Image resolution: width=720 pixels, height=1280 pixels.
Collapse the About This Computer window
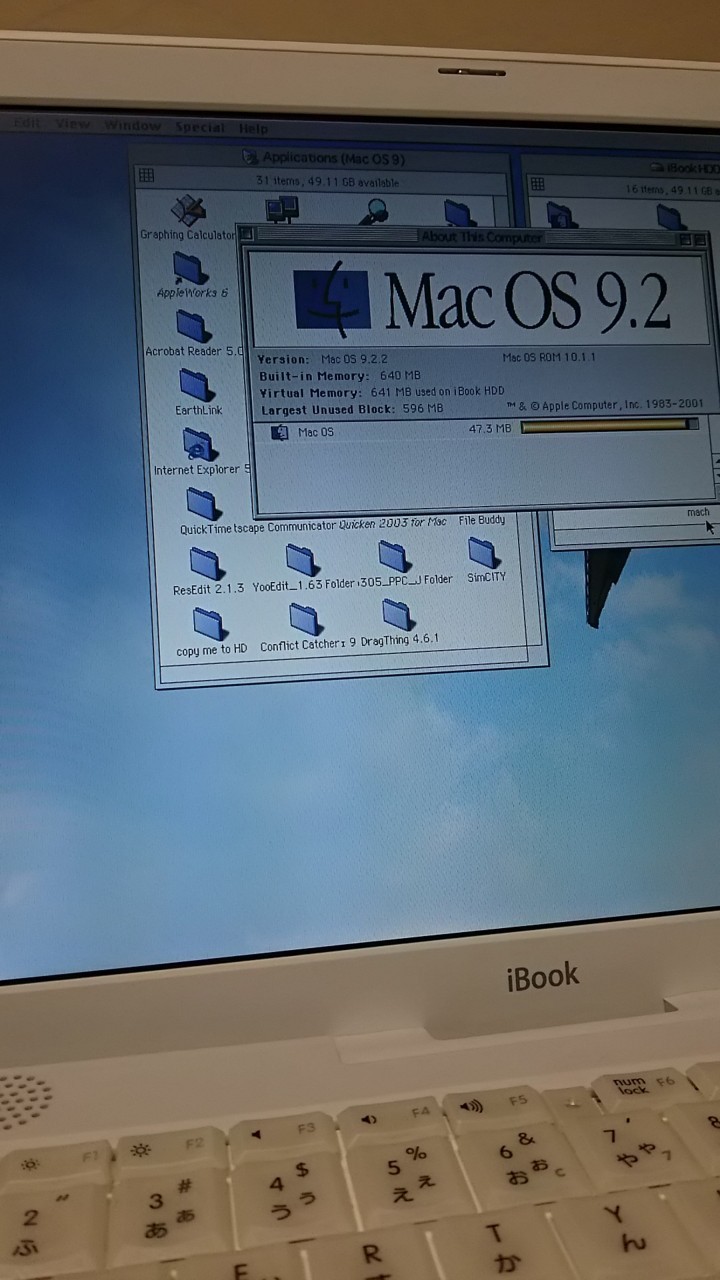[x=702, y=239]
